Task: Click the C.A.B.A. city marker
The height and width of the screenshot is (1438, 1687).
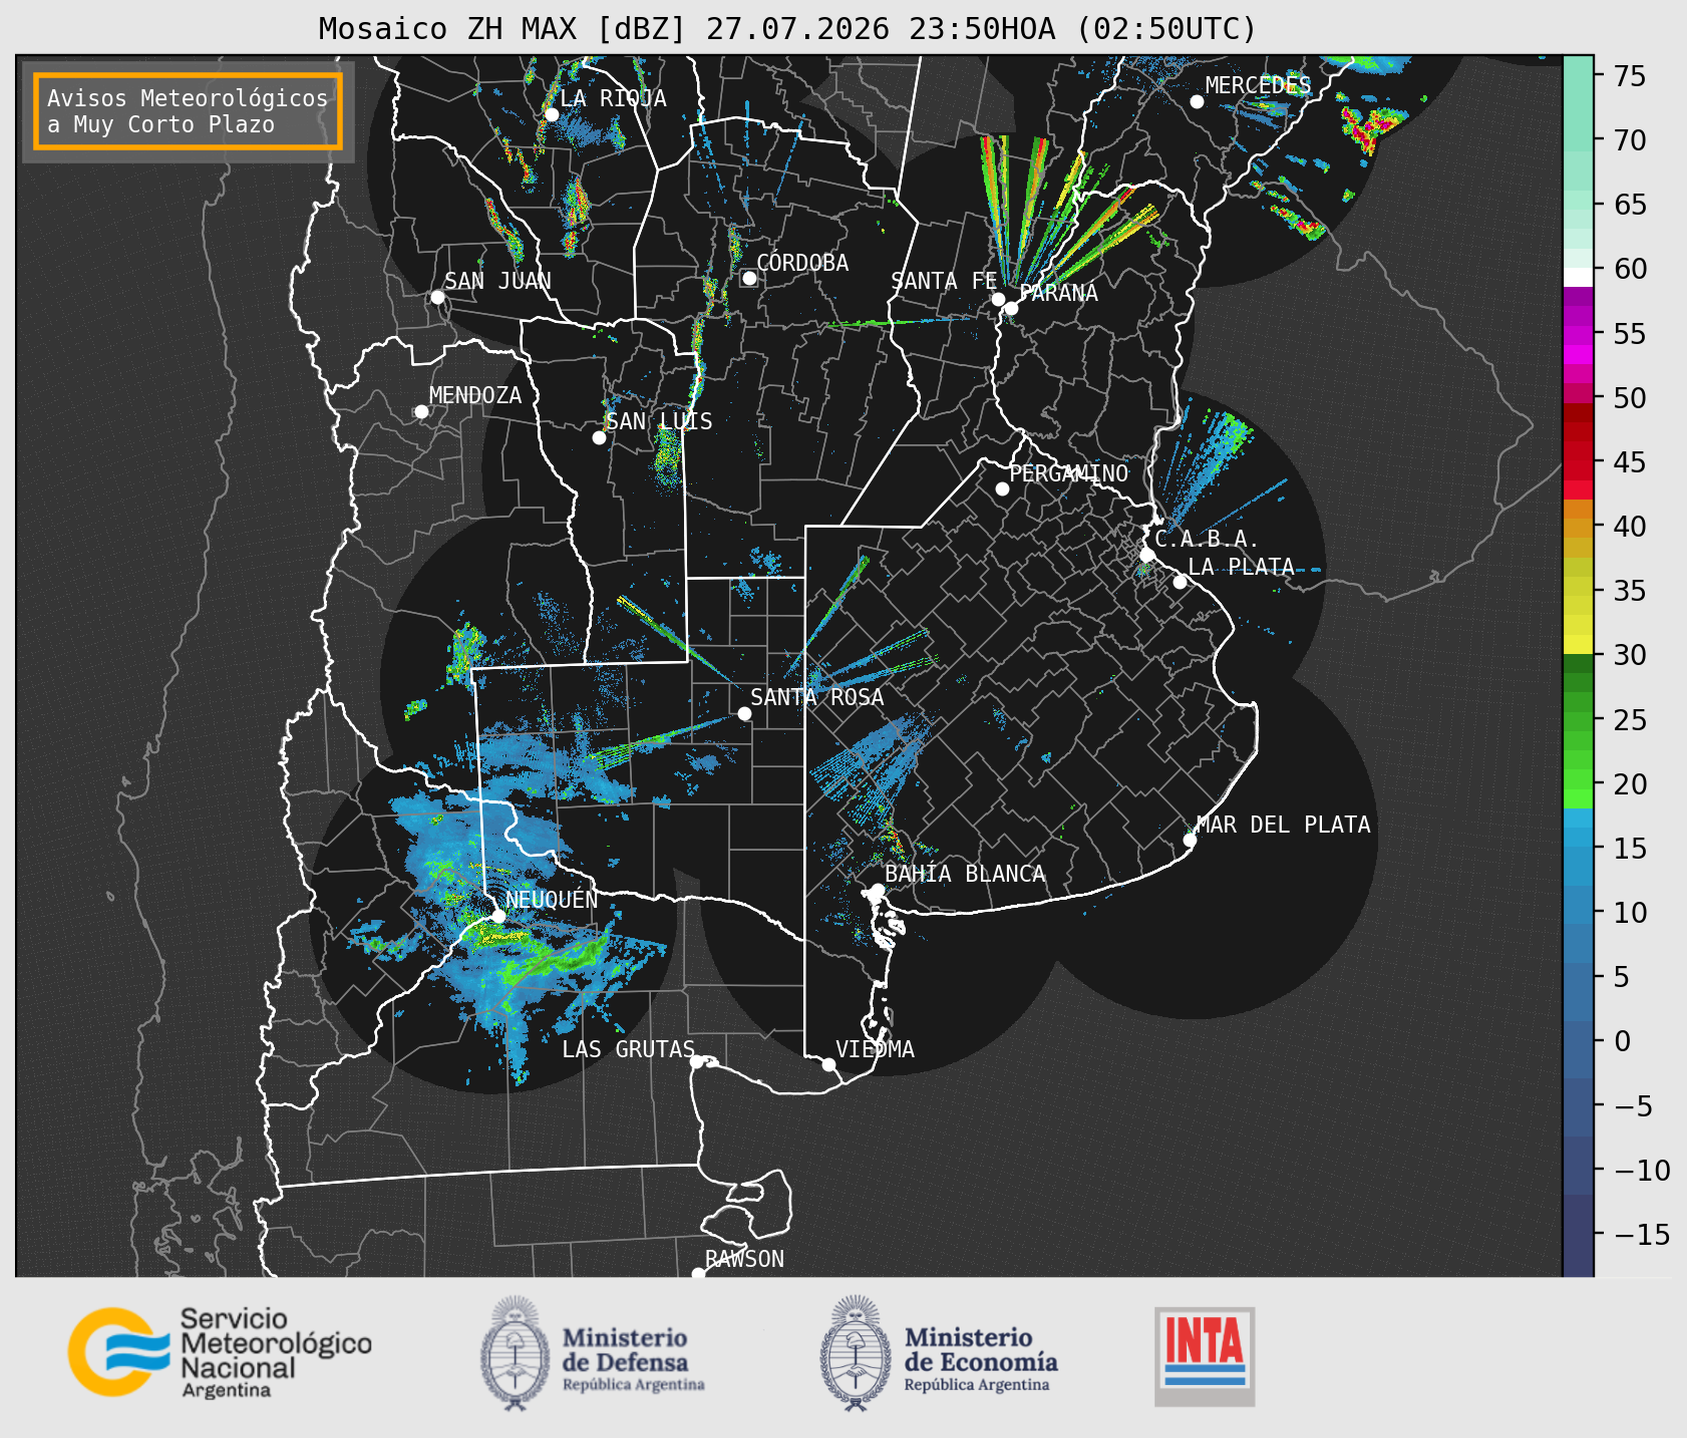Action: pos(1147,555)
